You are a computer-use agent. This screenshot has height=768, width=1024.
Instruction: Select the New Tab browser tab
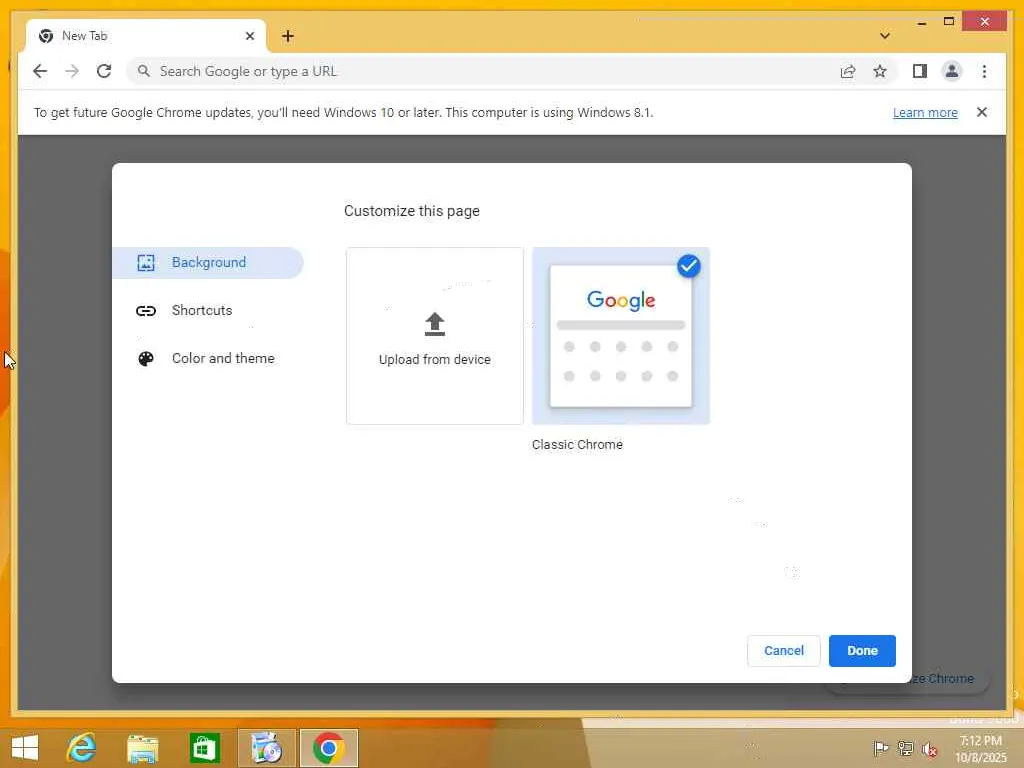pos(146,36)
